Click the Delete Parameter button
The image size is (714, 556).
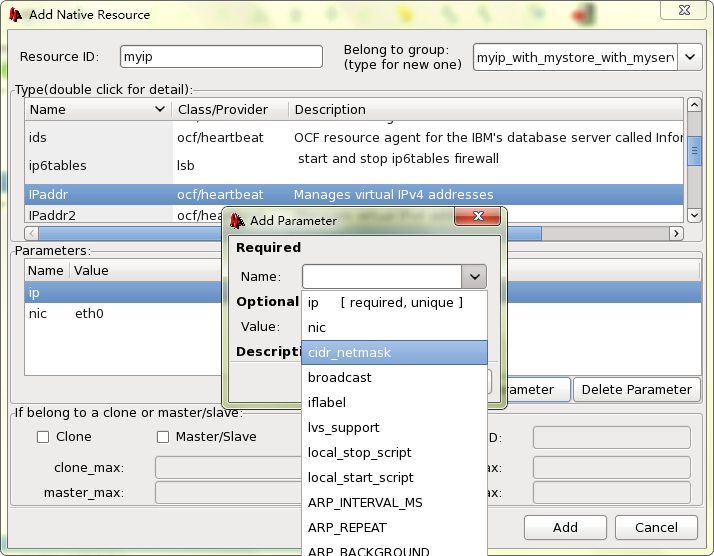pos(636,390)
